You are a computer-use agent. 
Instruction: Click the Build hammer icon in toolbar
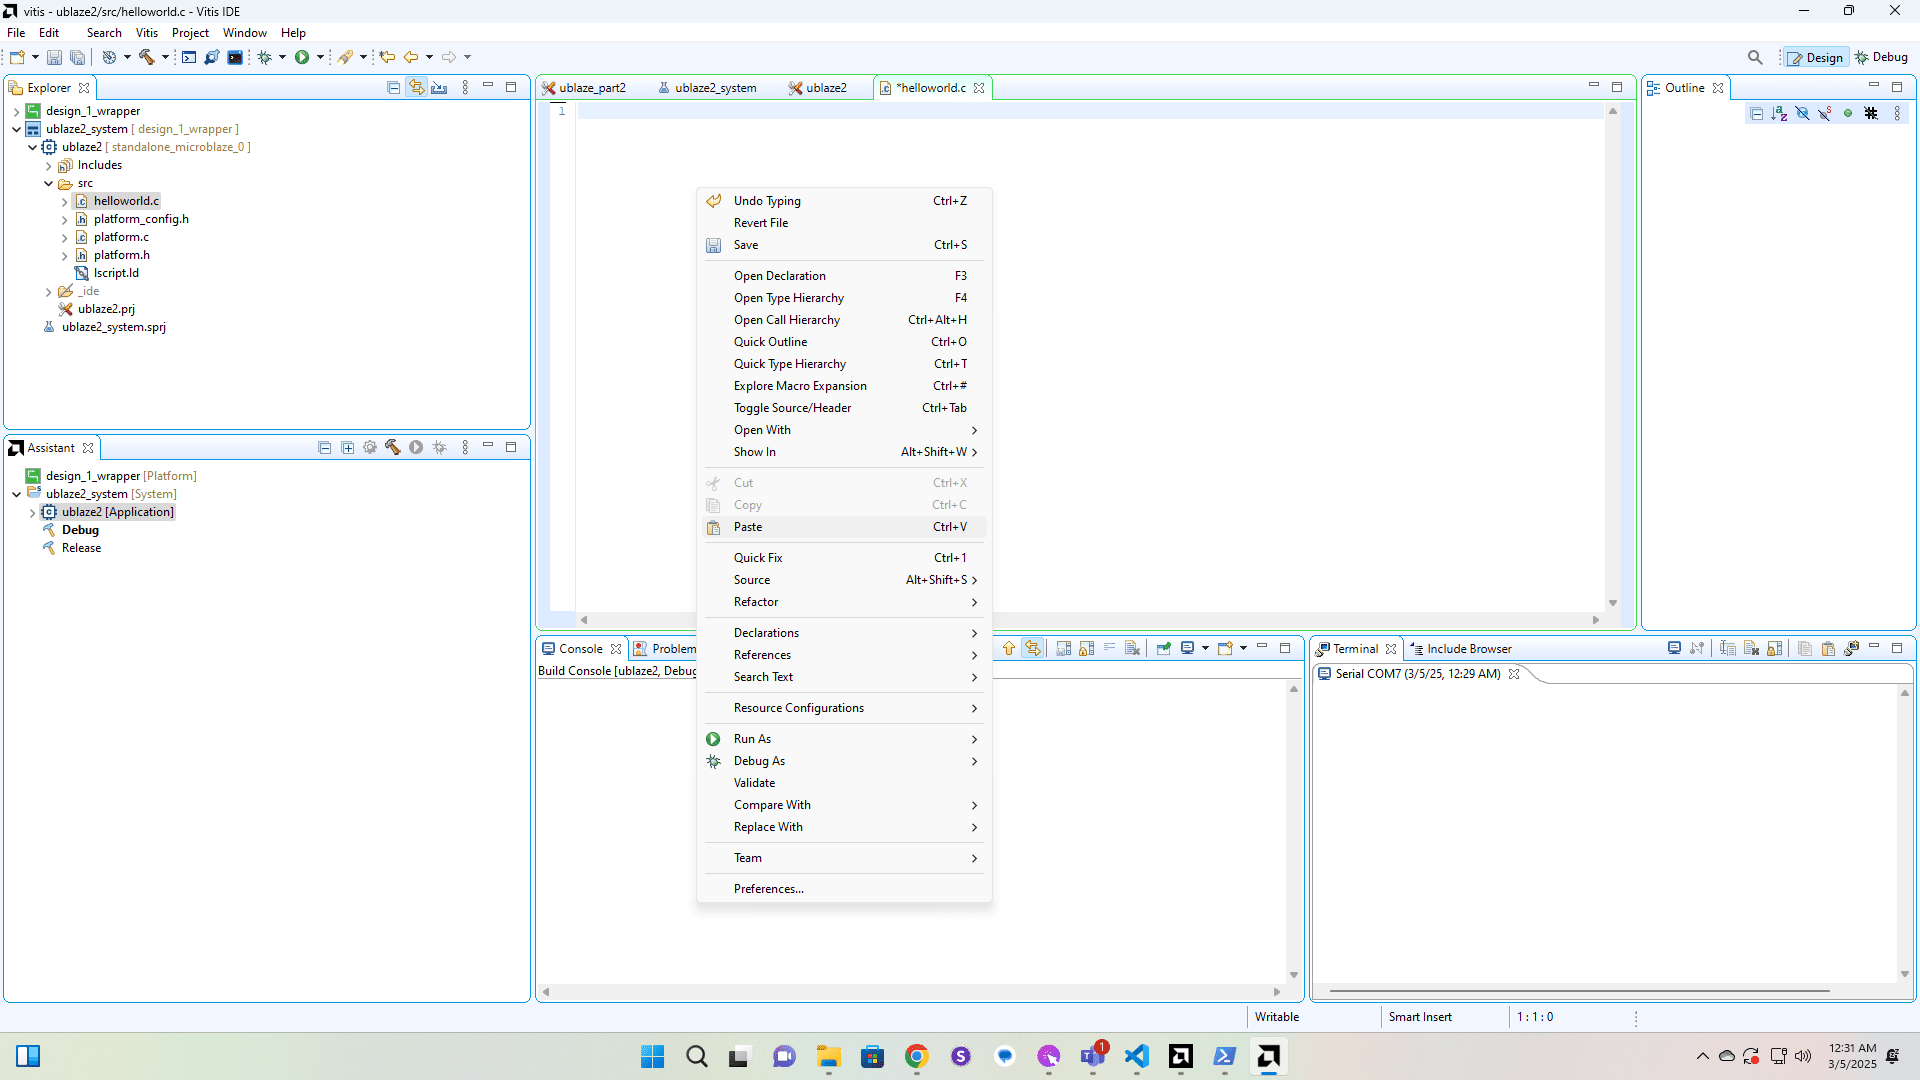pyautogui.click(x=147, y=57)
